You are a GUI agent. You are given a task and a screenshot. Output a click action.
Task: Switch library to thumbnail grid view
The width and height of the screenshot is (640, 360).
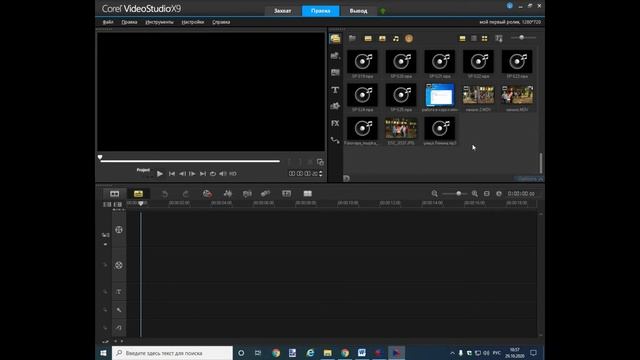point(484,38)
